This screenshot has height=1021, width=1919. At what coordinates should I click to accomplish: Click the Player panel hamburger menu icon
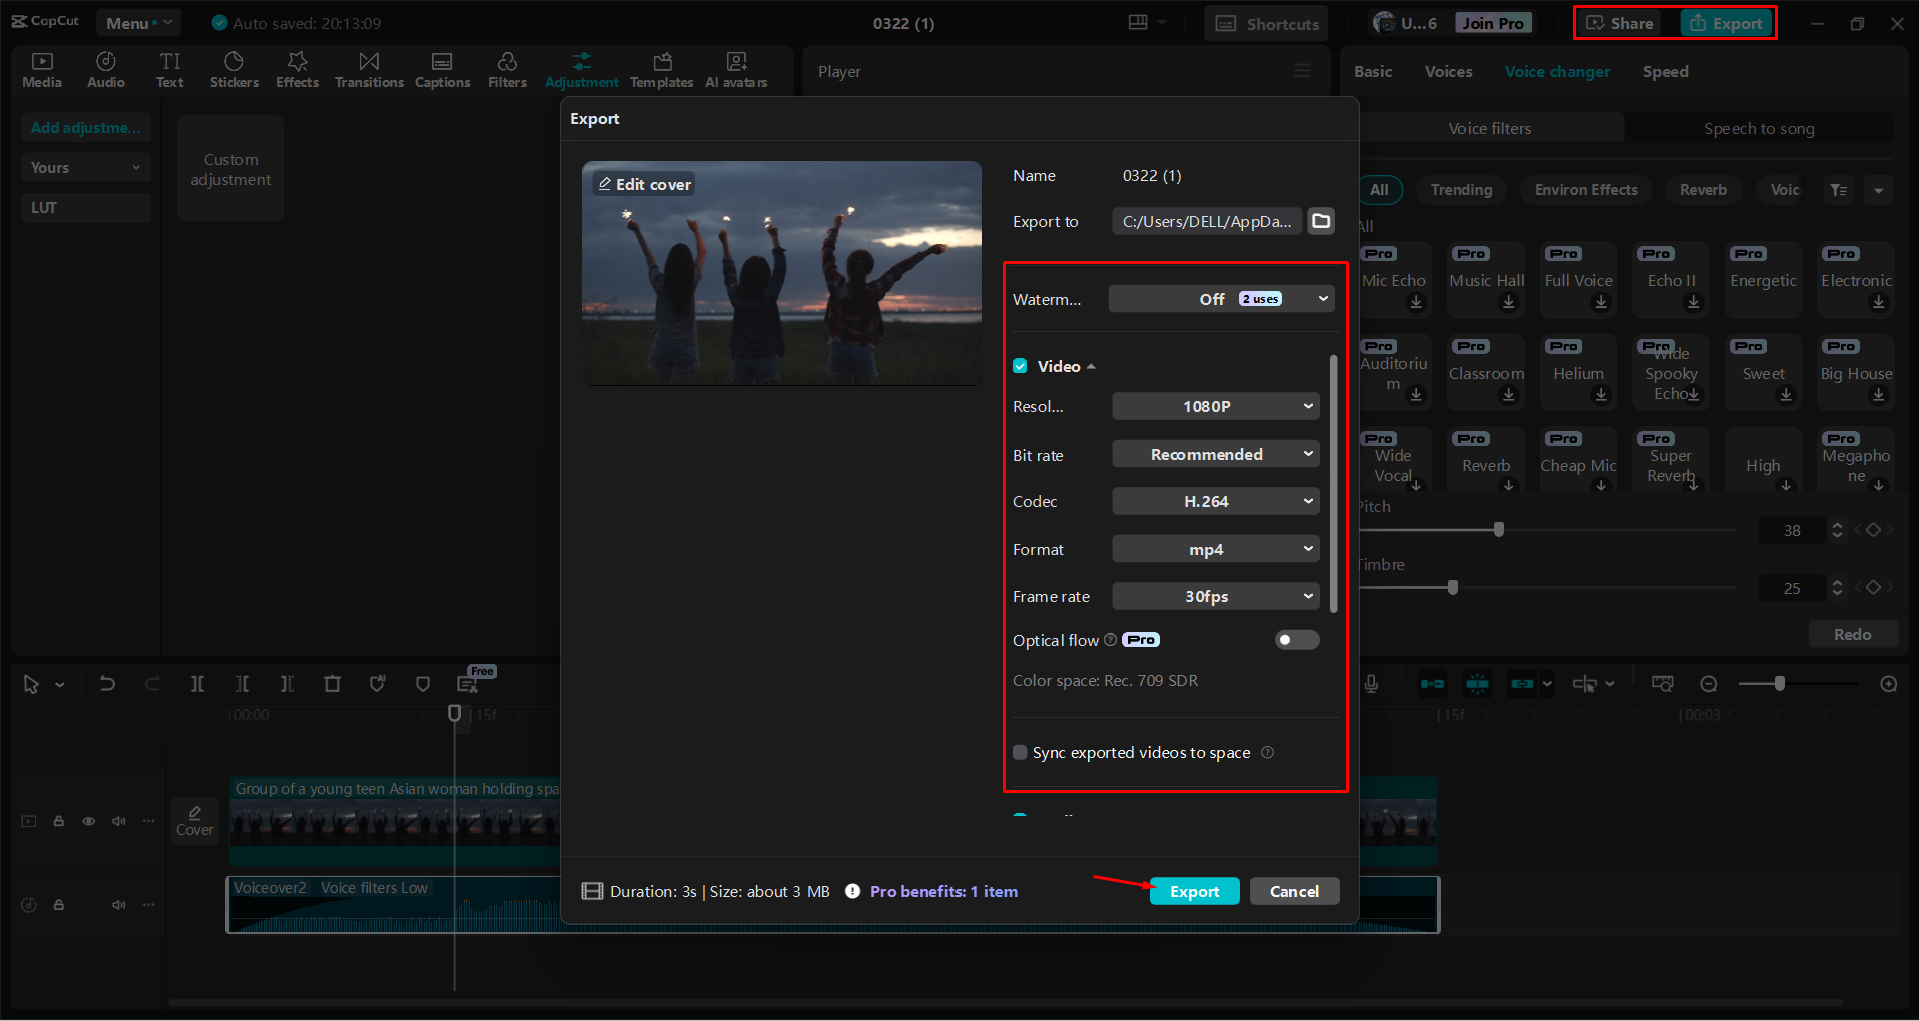point(1302,71)
